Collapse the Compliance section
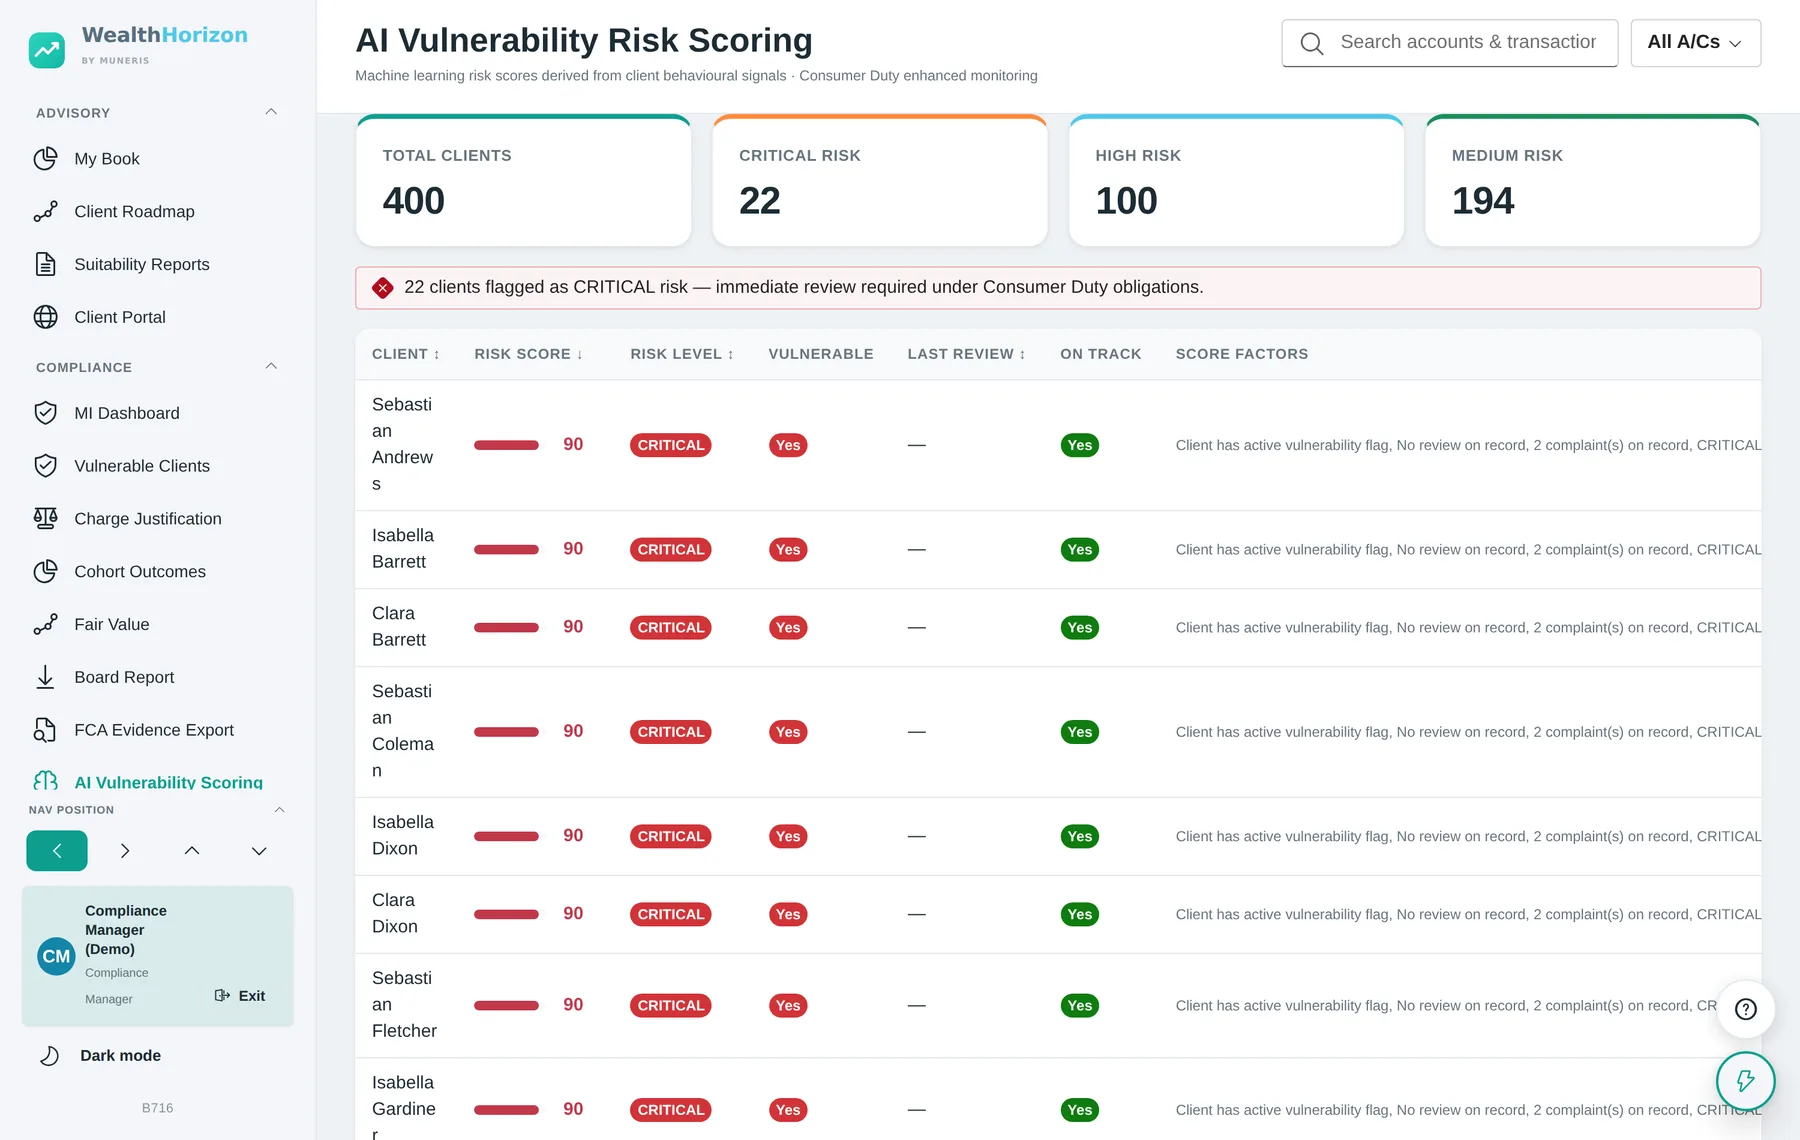The height and width of the screenshot is (1140, 1800). (271, 366)
